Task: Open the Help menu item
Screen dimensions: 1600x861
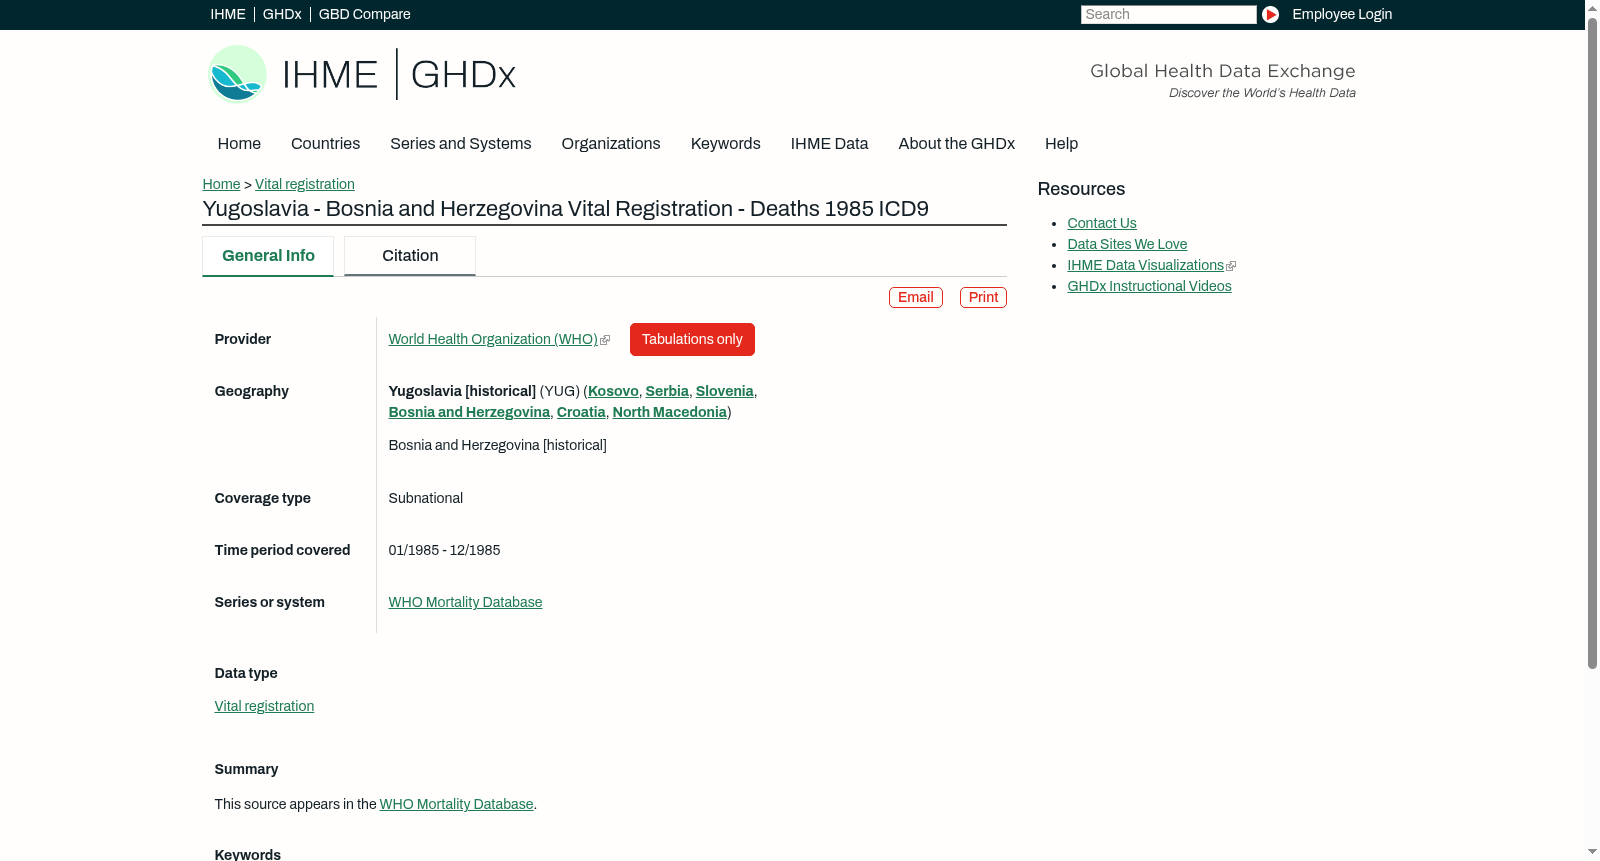Action: (x=1061, y=144)
